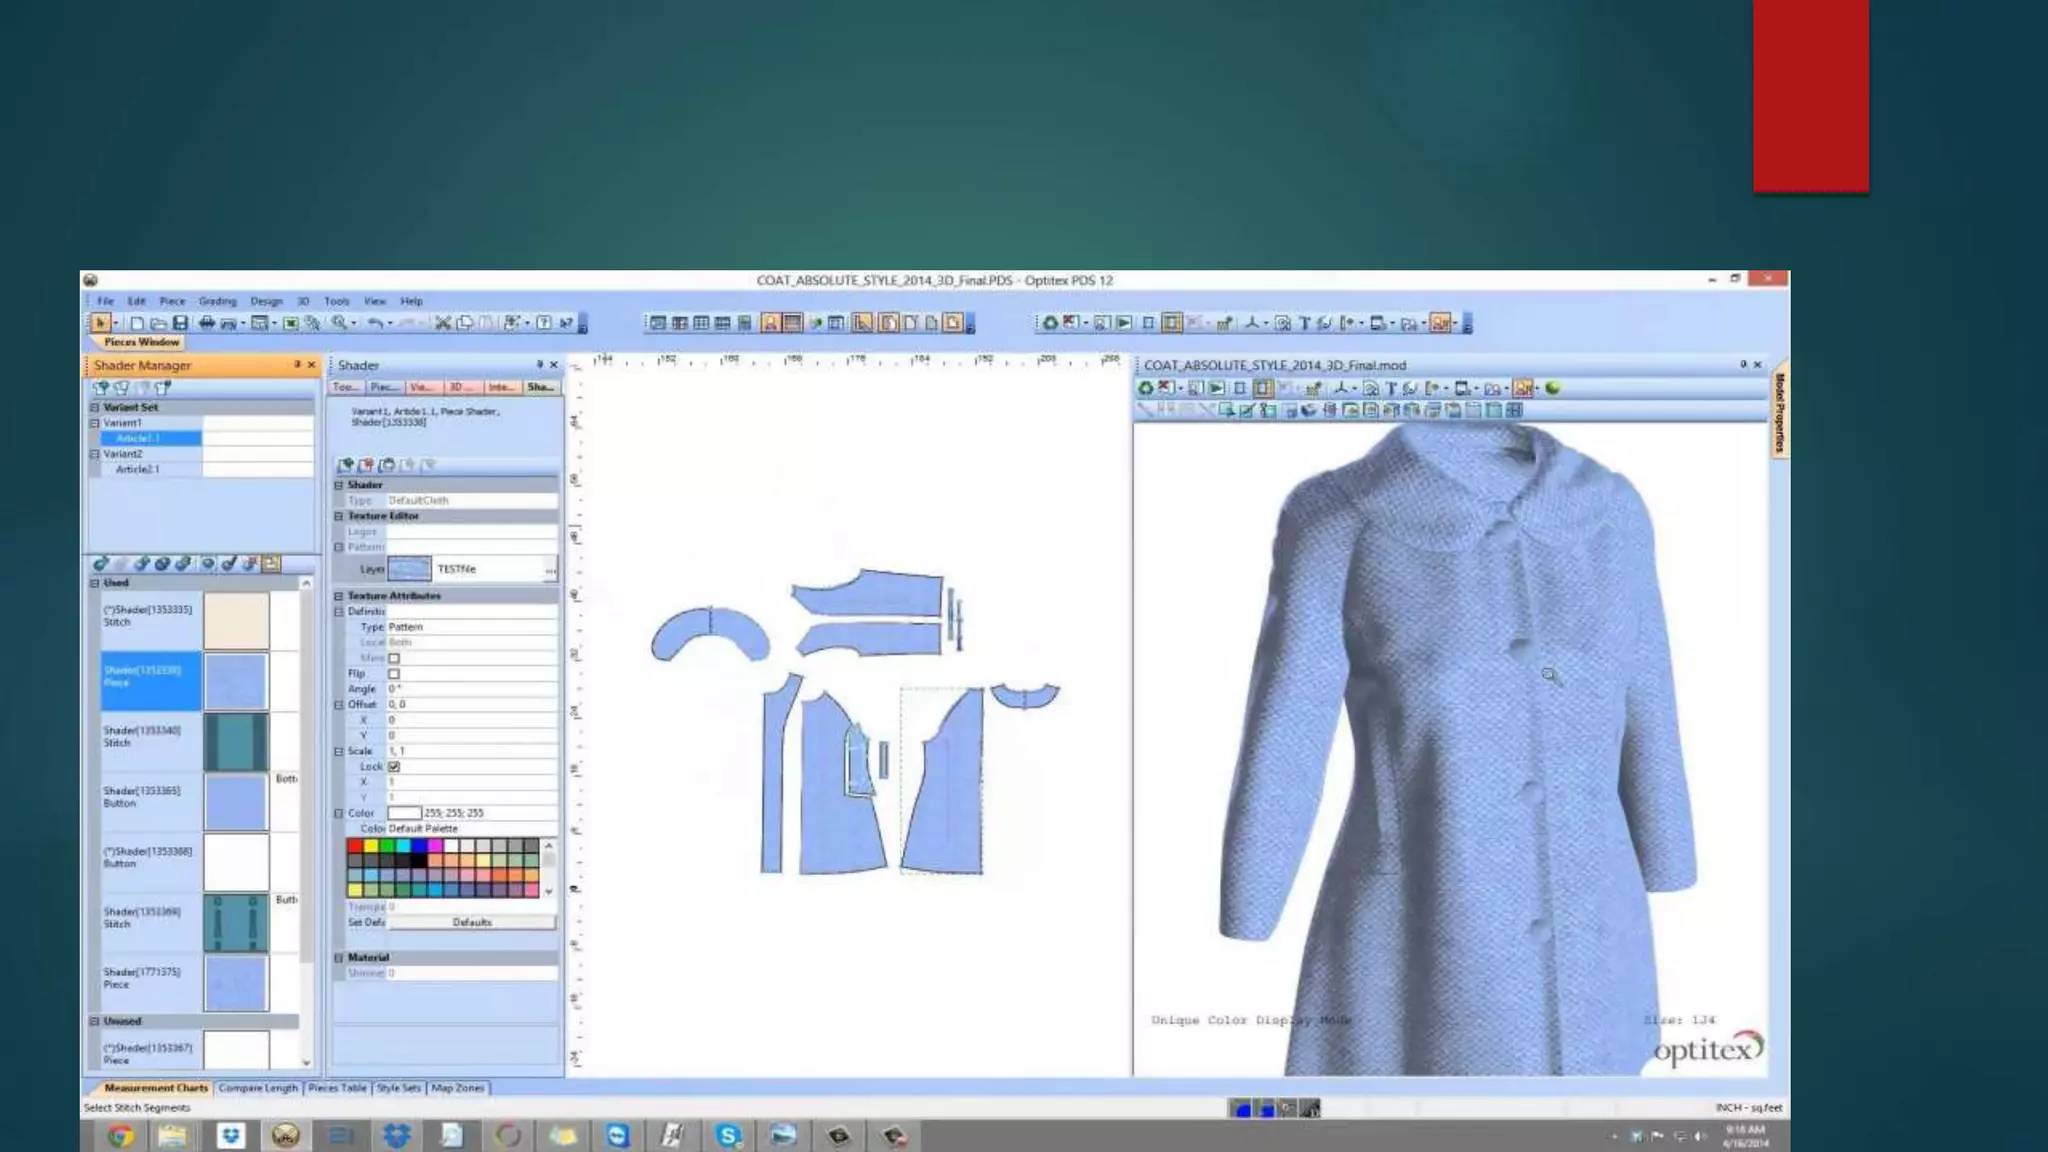Click first shirt icon in Shader Manager toolbar

100,388
